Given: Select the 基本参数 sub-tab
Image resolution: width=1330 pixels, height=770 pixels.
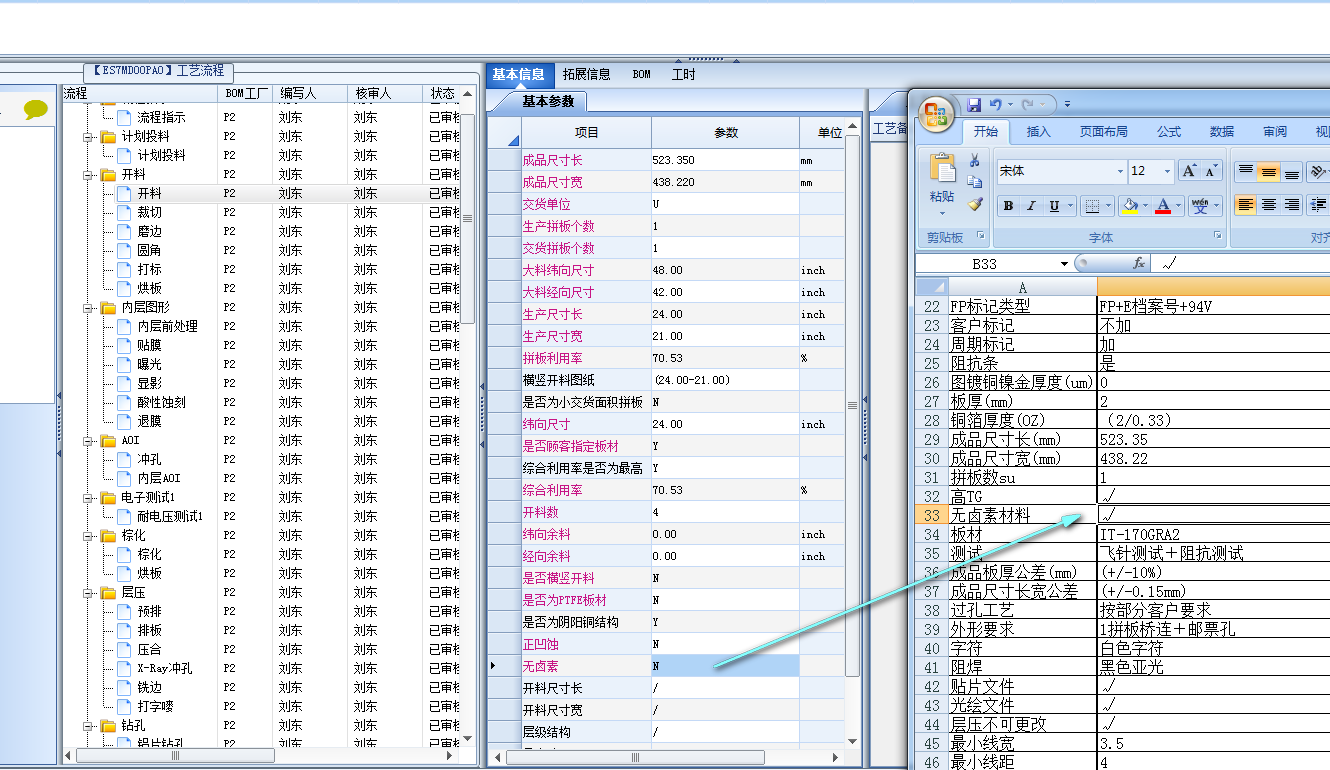Looking at the screenshot, I should click(x=548, y=101).
